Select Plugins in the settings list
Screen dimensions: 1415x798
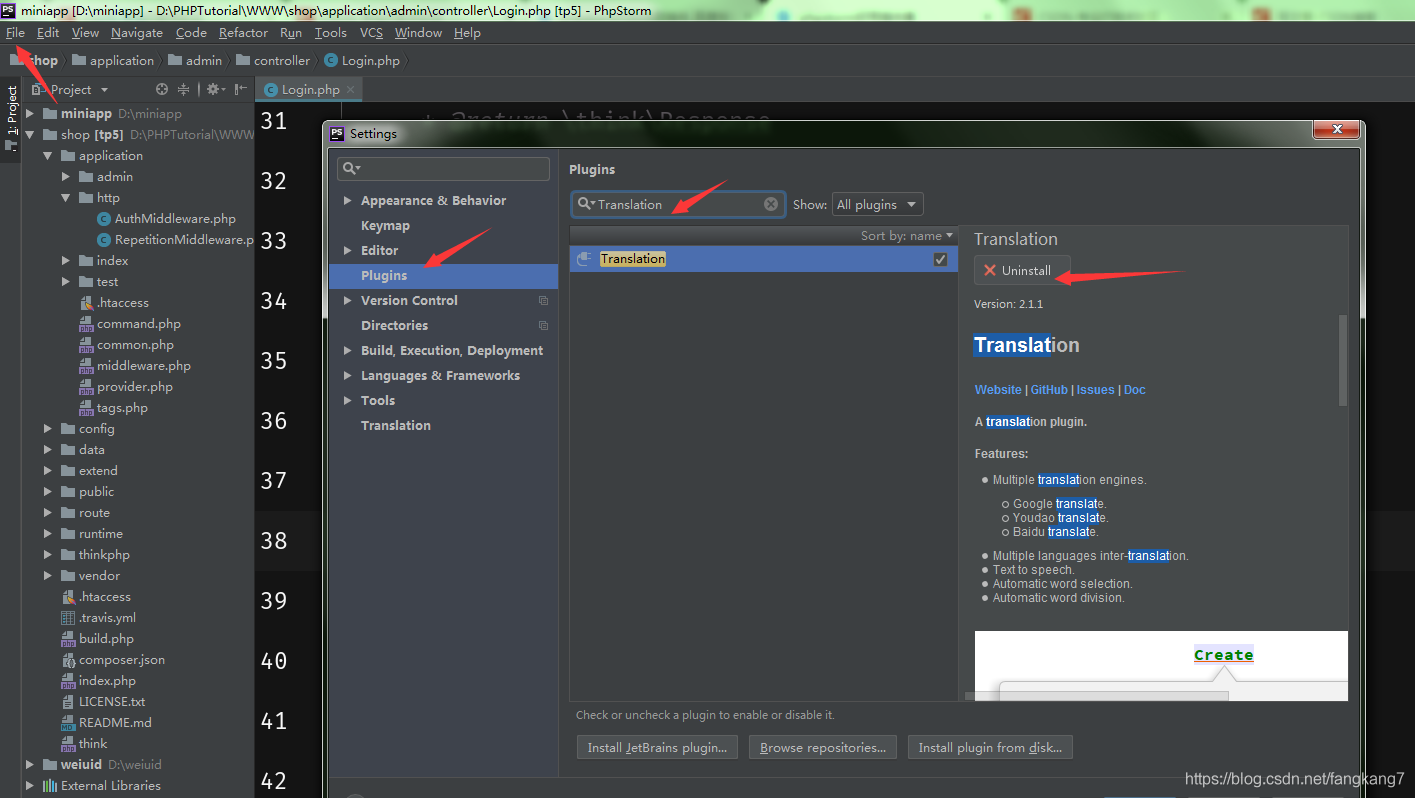pyautogui.click(x=444, y=275)
